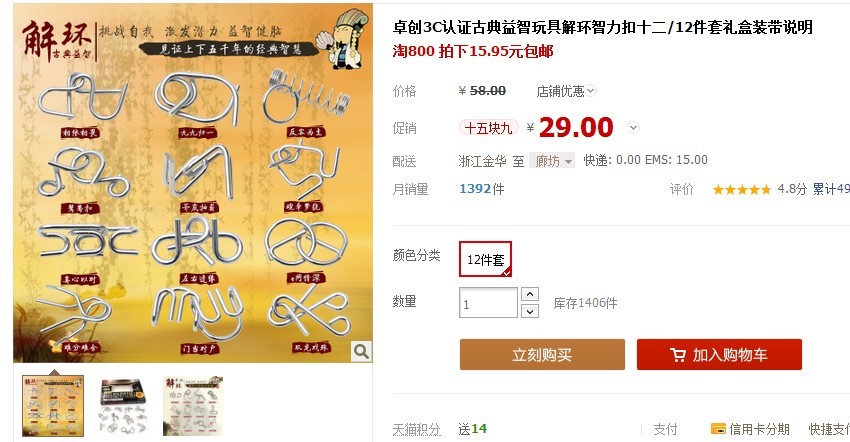Decrease quantity with the down arrow
This screenshot has width=850, height=442.
click(x=530, y=311)
